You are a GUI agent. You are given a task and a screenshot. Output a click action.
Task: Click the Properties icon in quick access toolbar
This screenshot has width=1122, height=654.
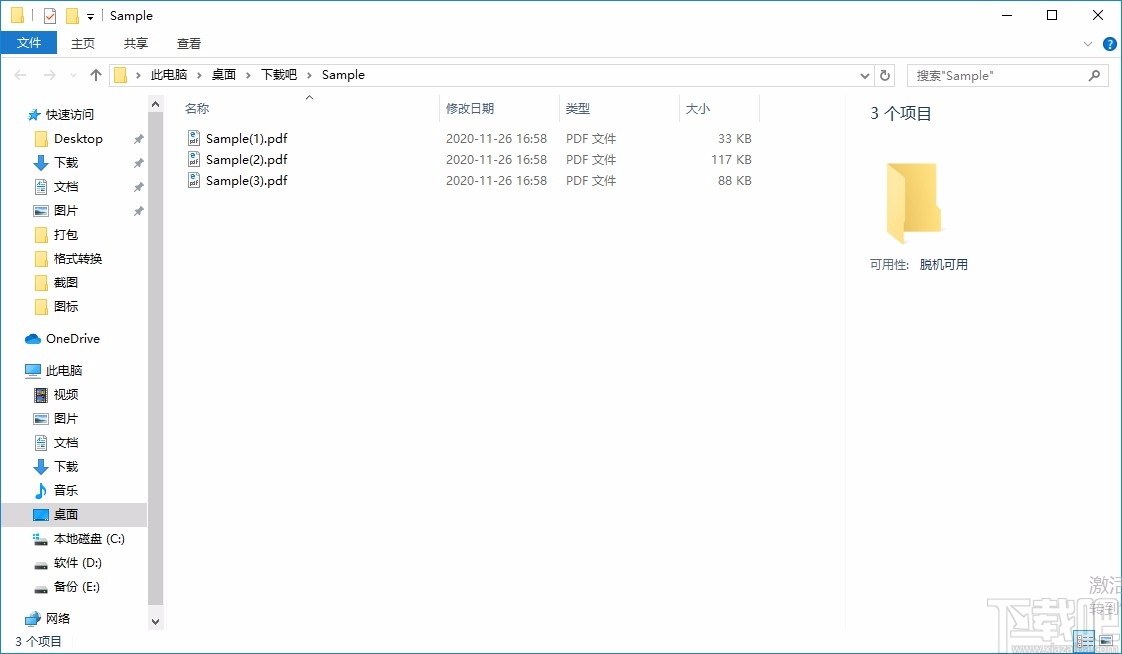point(49,15)
